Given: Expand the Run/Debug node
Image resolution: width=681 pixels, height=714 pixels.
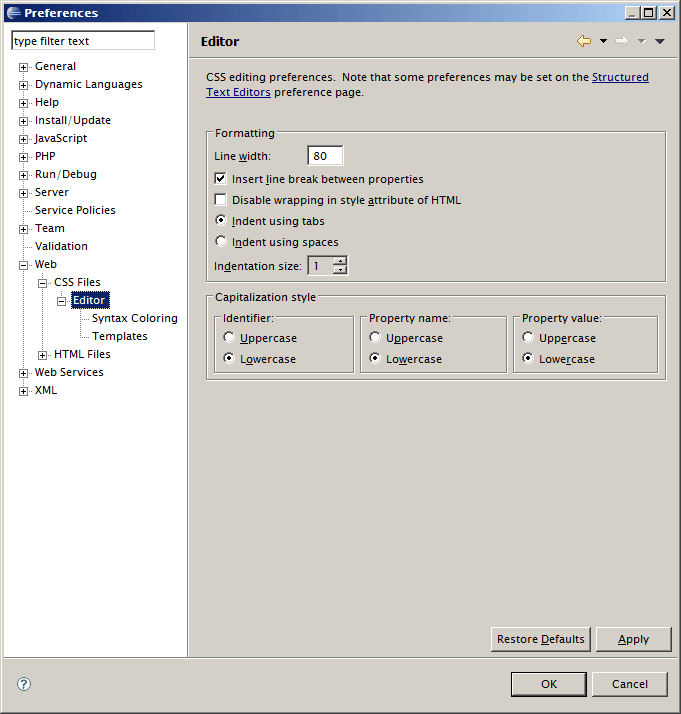Looking at the screenshot, I should click(x=23, y=175).
